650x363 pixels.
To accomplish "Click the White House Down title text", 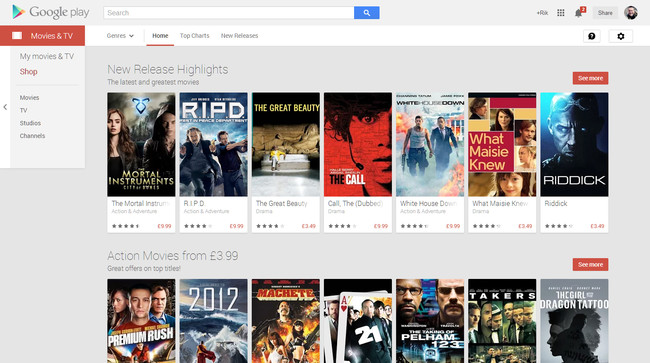I will pos(428,203).
